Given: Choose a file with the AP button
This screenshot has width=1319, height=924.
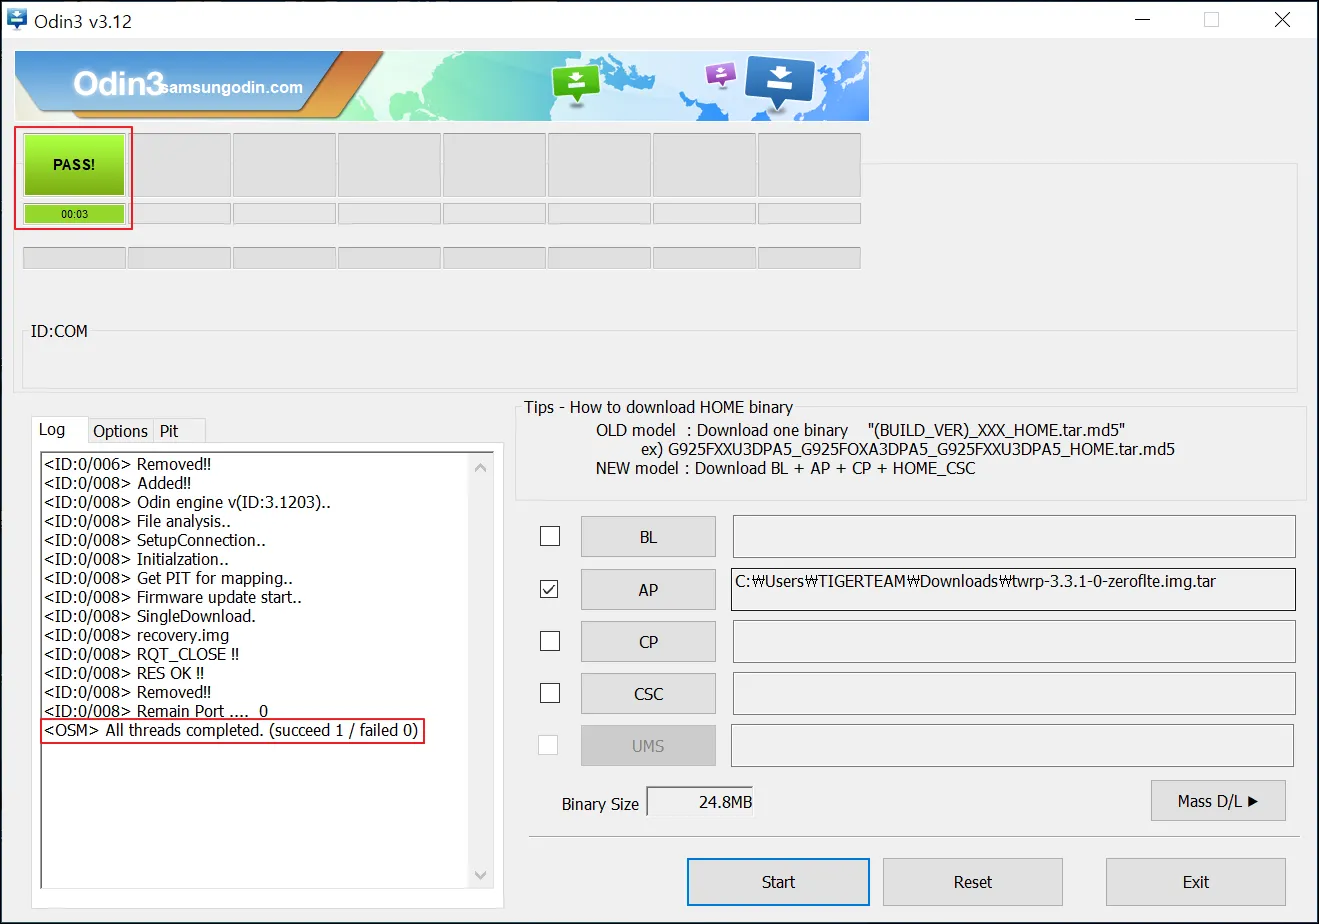Looking at the screenshot, I should pyautogui.click(x=648, y=590).
